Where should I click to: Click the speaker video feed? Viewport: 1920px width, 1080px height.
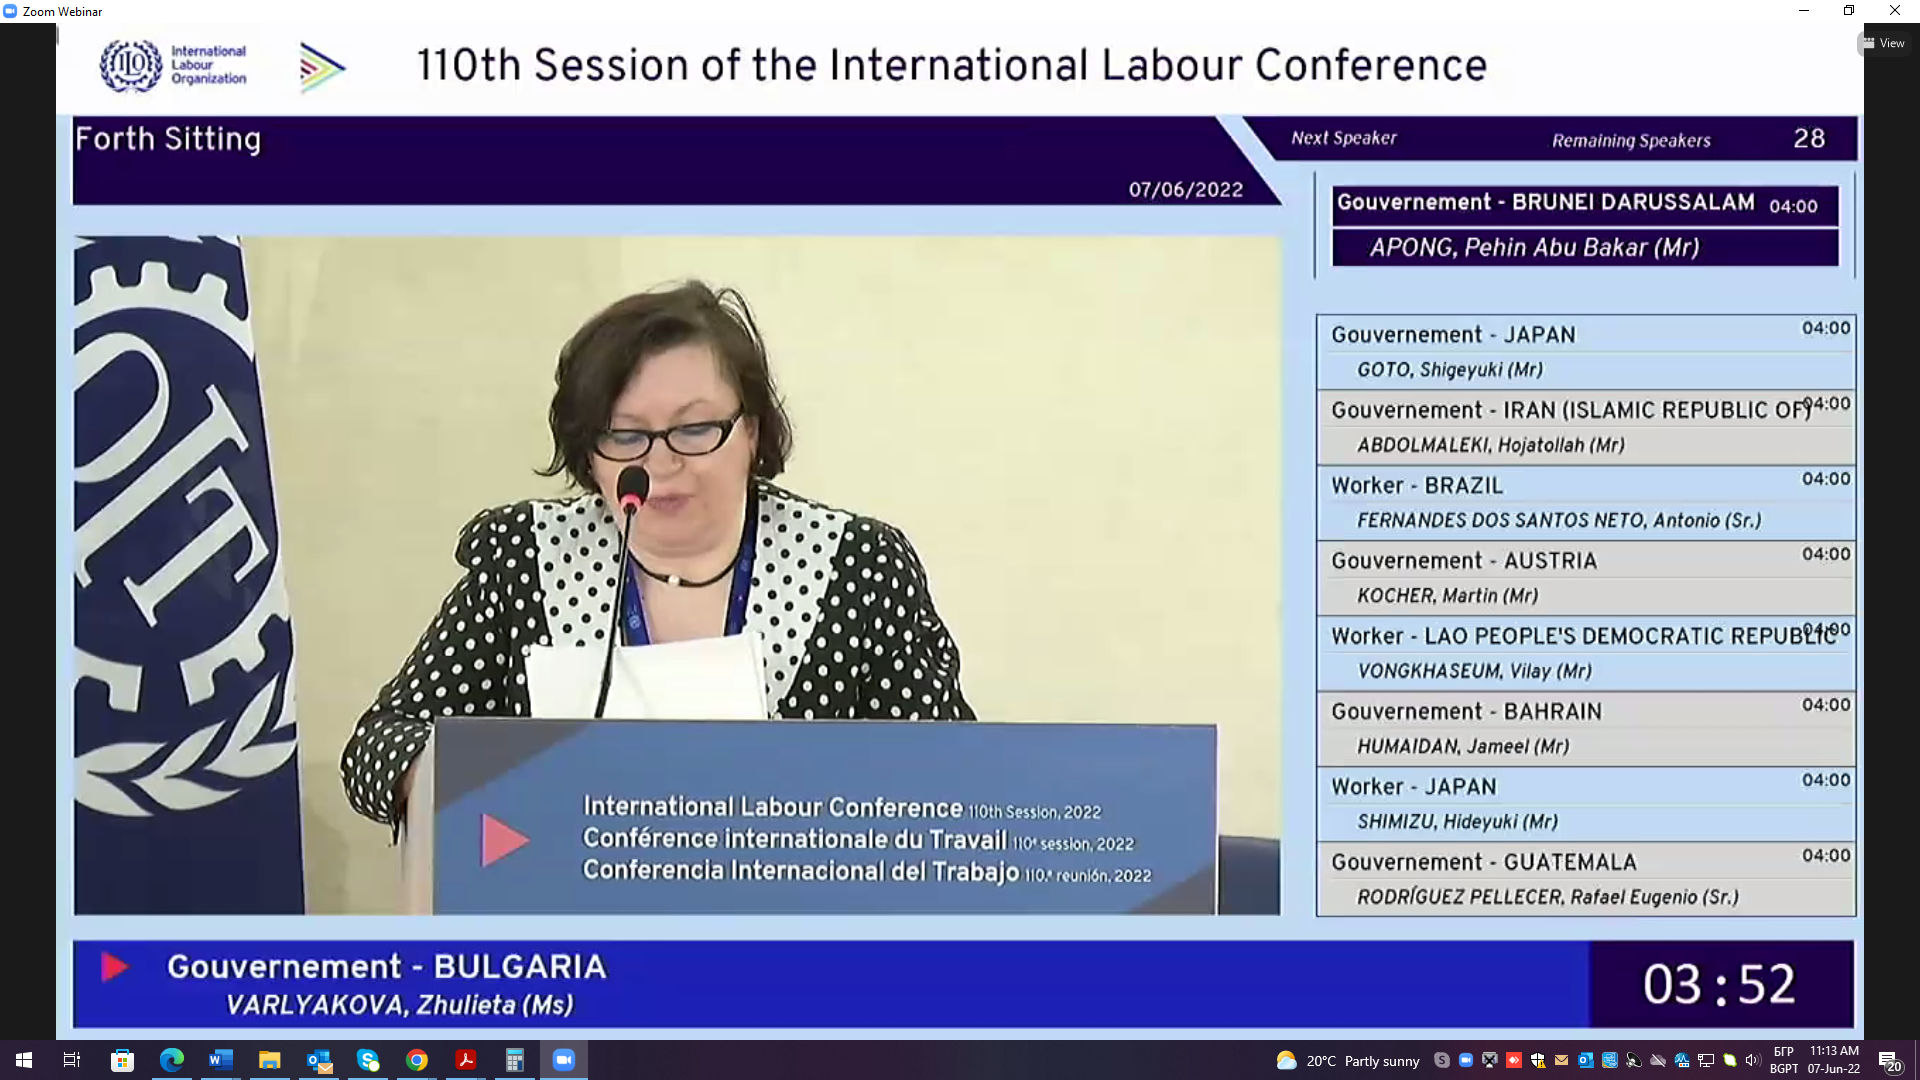click(677, 575)
